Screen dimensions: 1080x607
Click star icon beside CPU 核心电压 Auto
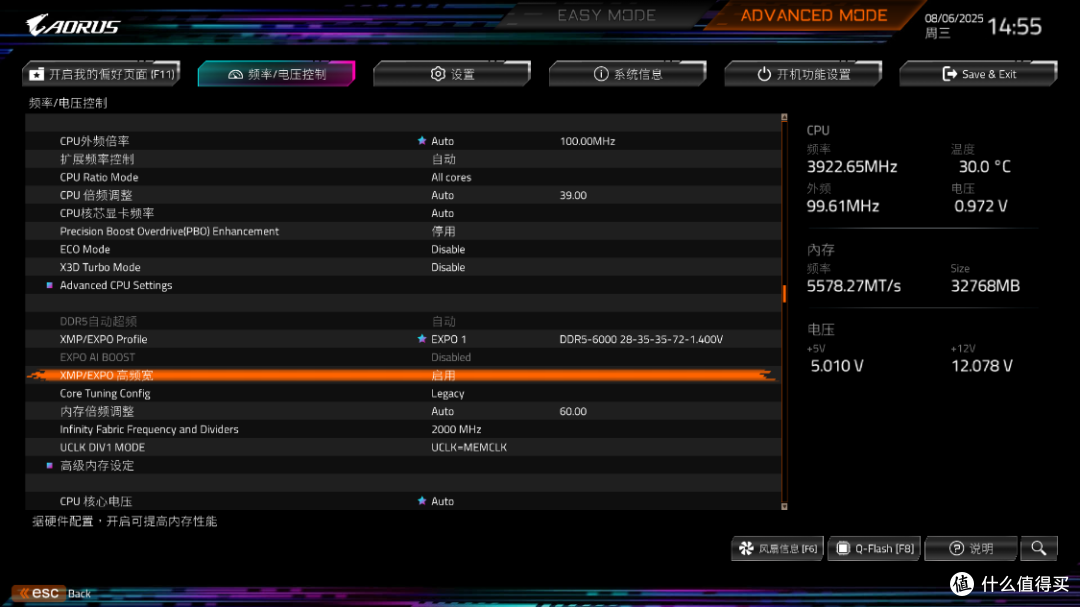click(422, 501)
